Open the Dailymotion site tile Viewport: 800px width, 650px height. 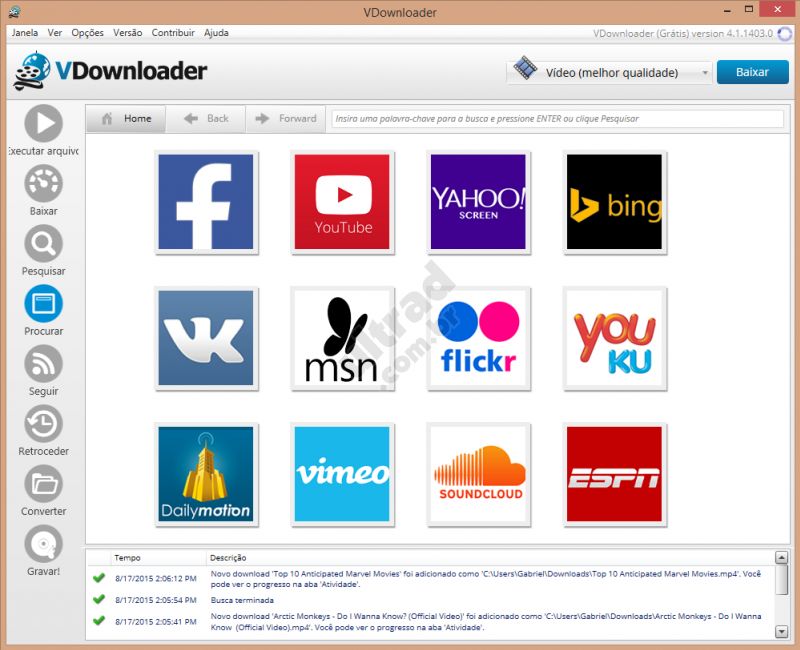point(206,474)
